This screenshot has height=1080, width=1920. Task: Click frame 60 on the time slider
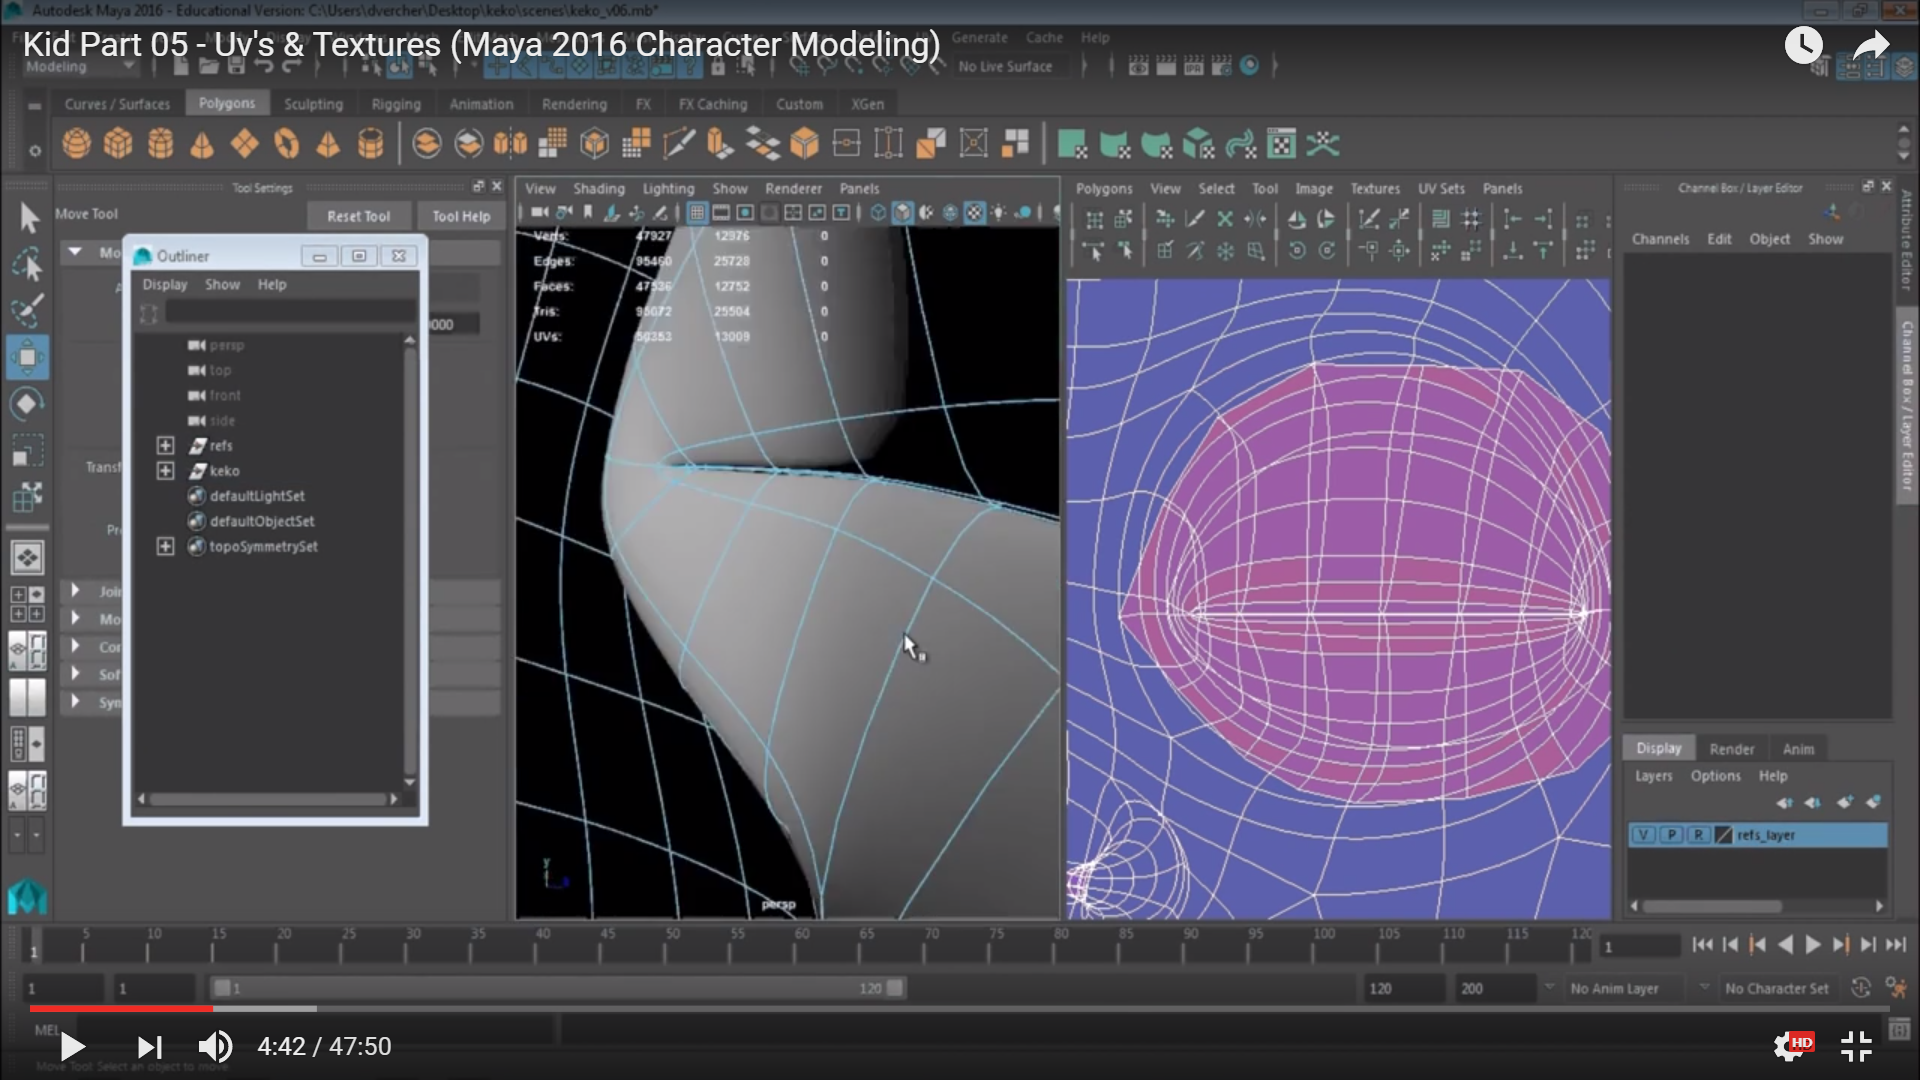(802, 943)
